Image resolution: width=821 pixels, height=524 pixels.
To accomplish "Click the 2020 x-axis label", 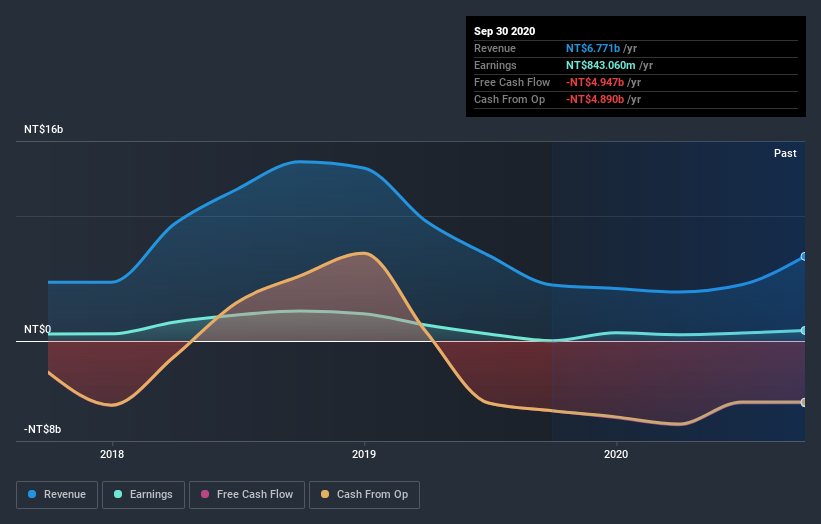I will coord(616,454).
